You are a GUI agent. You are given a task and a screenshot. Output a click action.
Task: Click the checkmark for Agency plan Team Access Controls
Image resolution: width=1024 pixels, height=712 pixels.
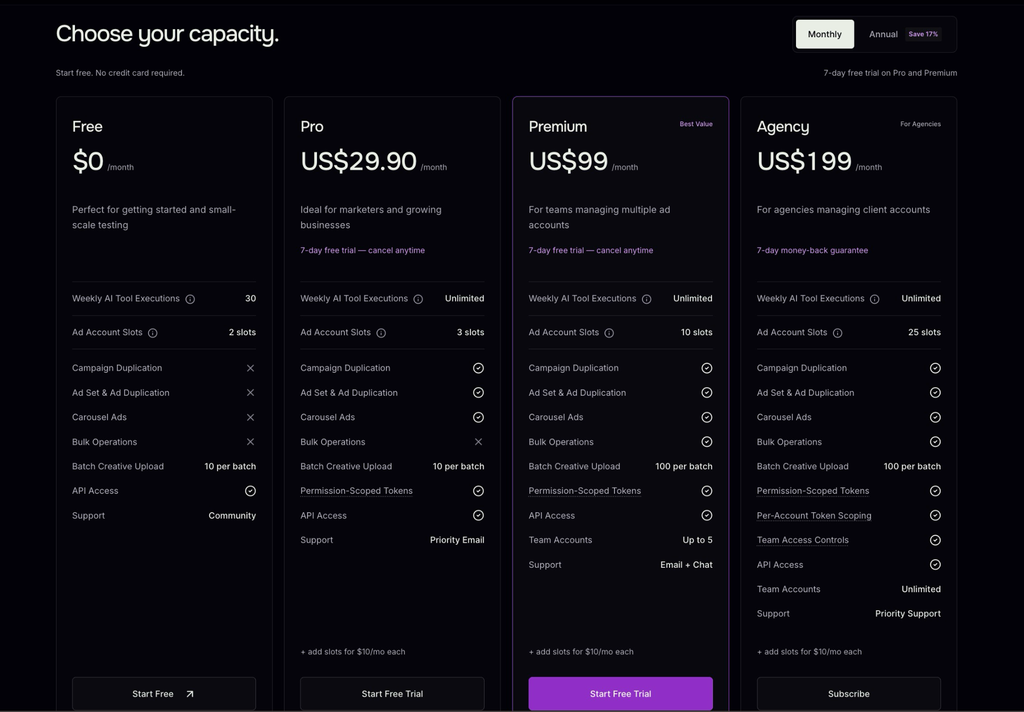point(935,540)
